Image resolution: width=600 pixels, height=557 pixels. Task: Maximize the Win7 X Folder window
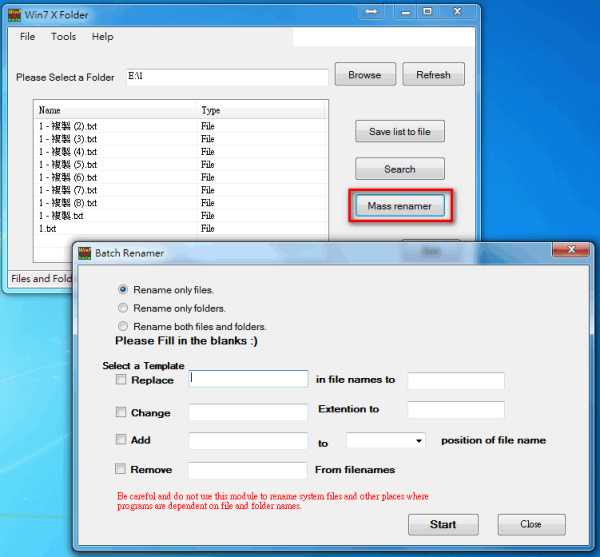[428, 11]
